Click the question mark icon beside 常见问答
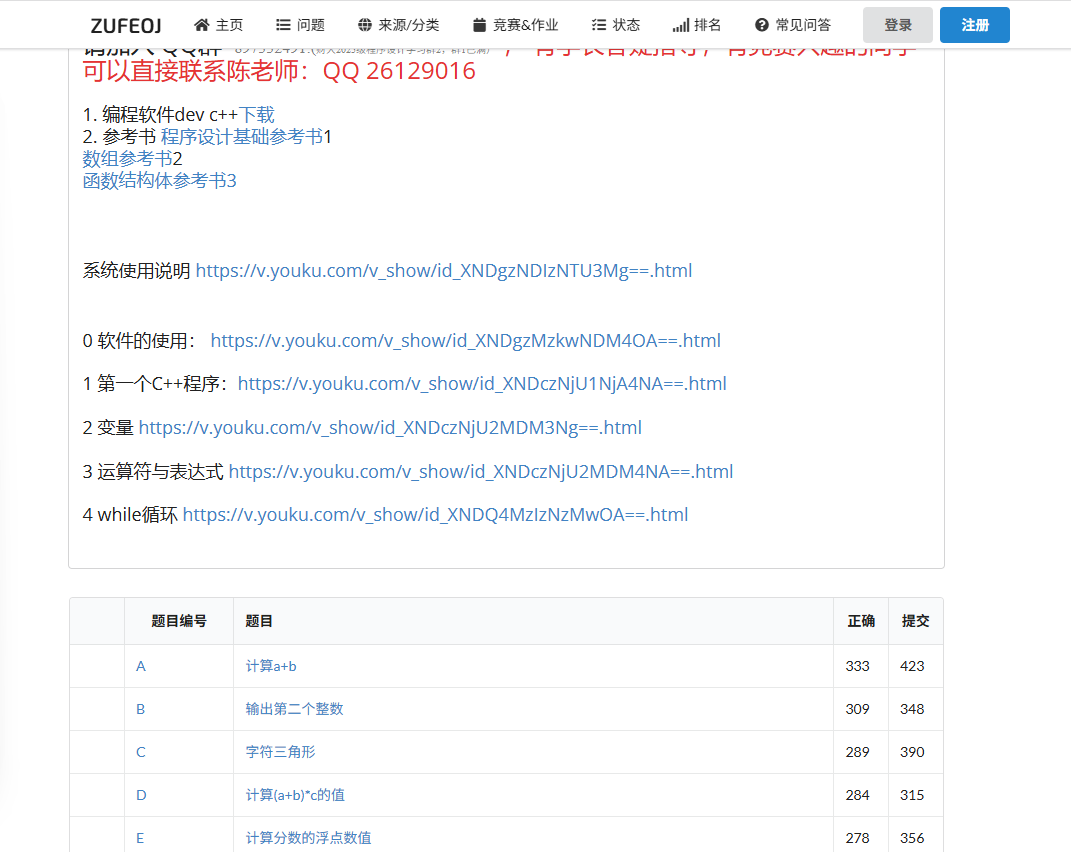Image resolution: width=1071 pixels, height=852 pixels. pyautogui.click(x=762, y=25)
